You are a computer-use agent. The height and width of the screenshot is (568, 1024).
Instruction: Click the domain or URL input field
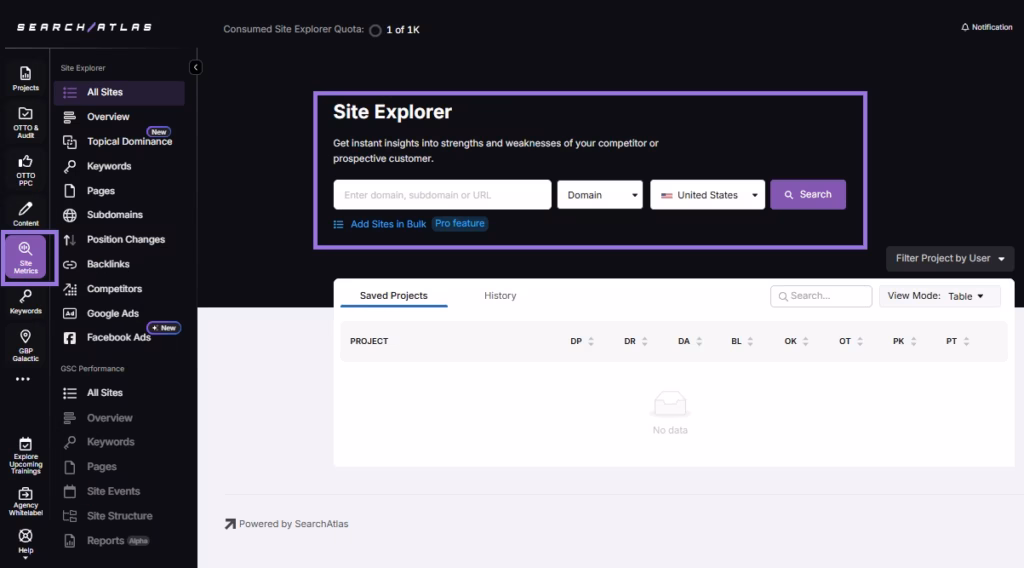442,195
